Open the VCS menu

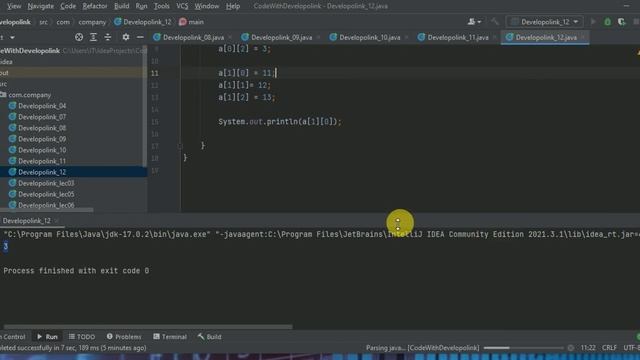[182, 6]
